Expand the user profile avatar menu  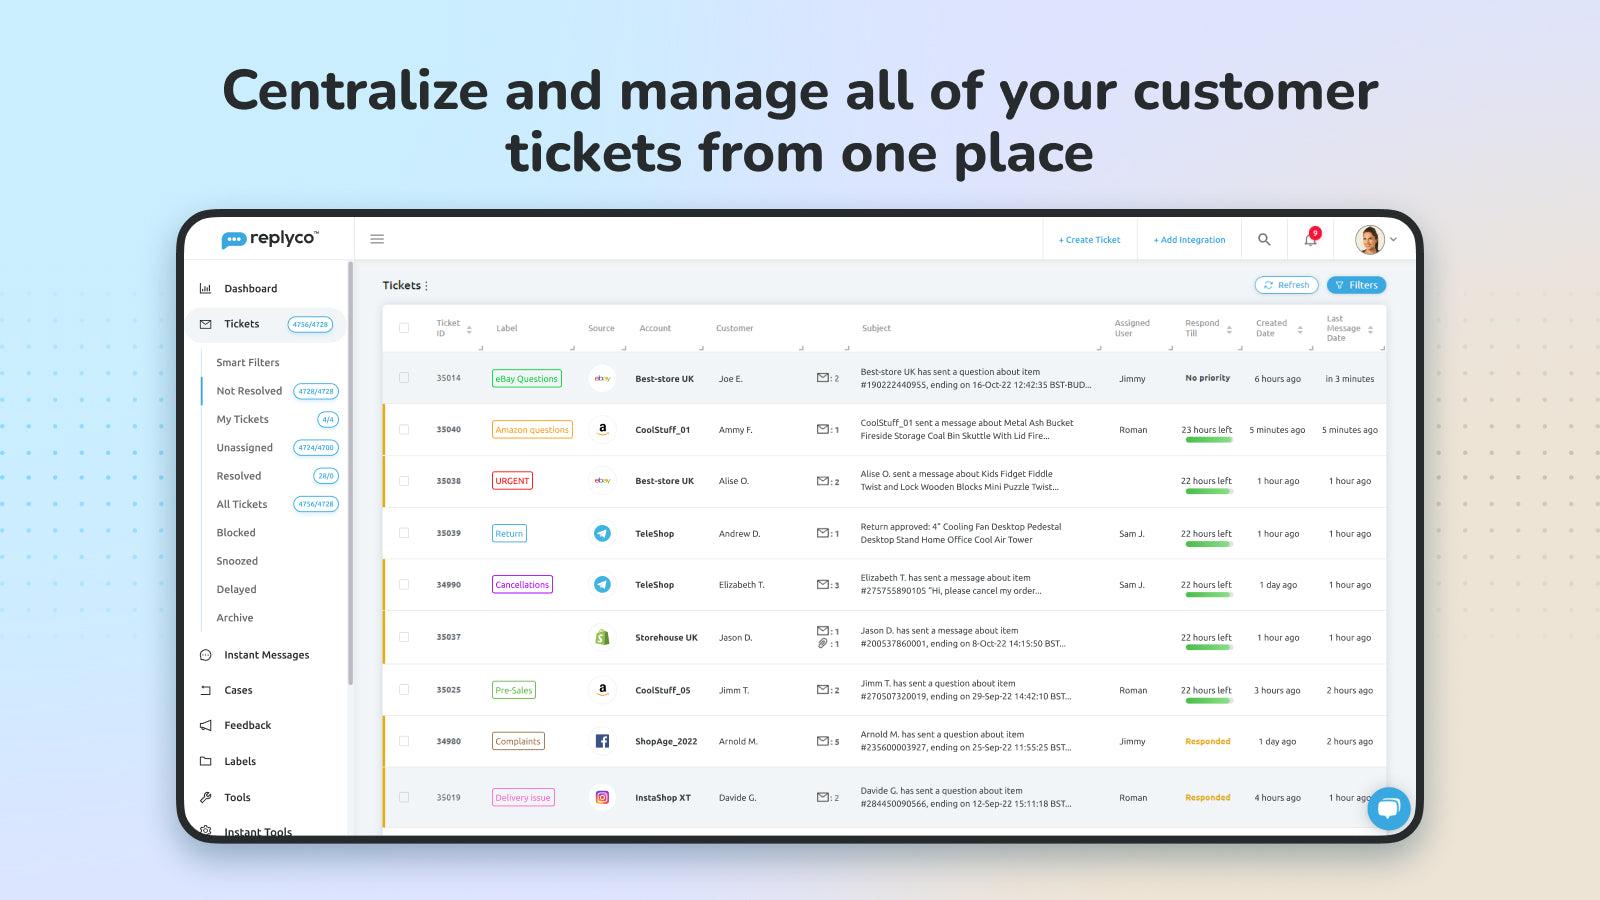coord(1369,239)
